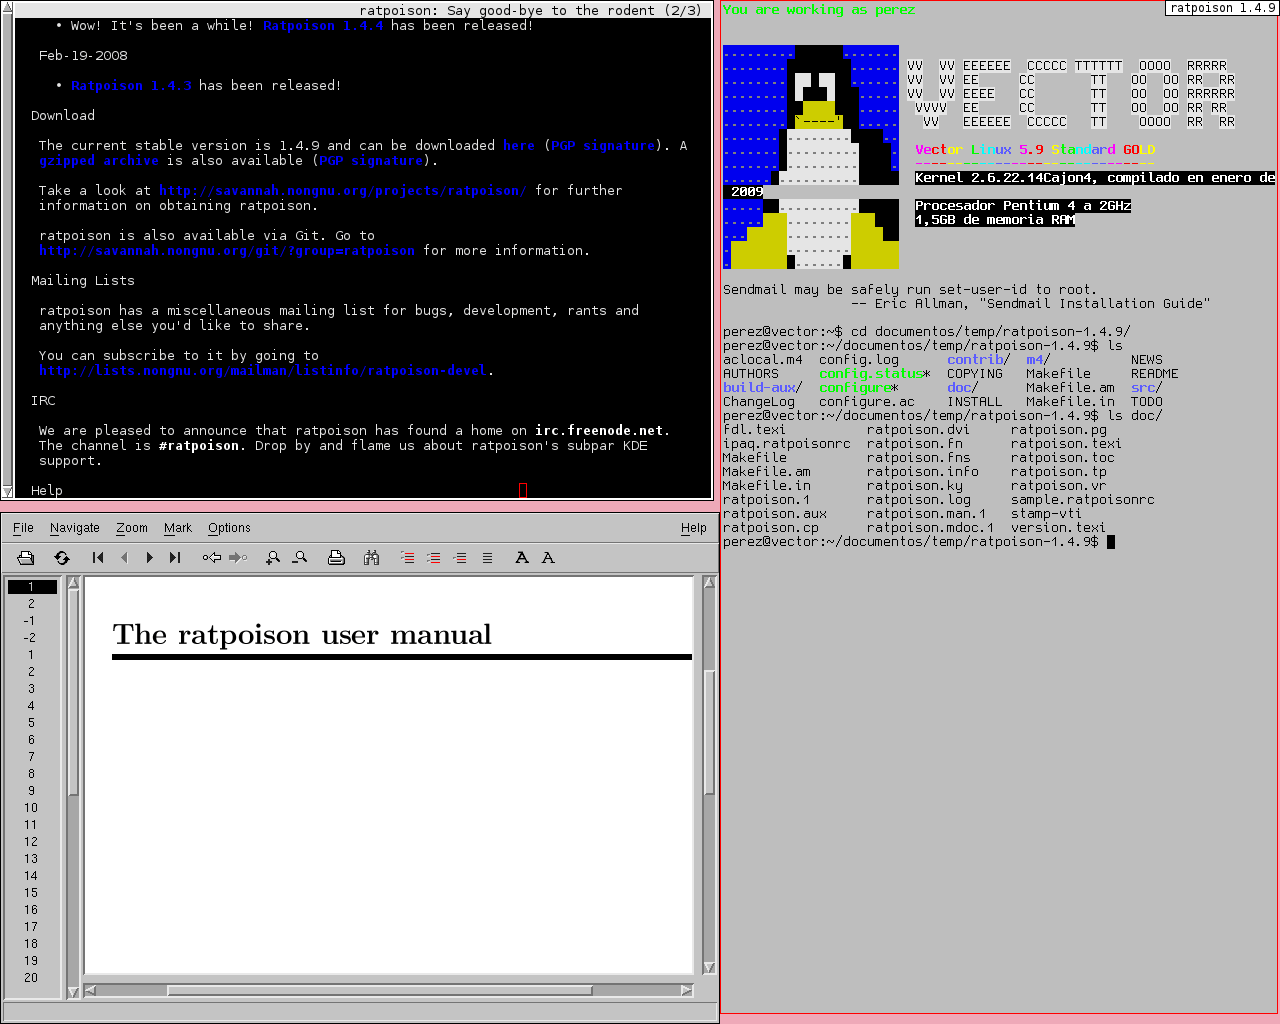The image size is (1280, 1024).
Task: Toggle marks for even pages icon
Action: click(x=434, y=558)
